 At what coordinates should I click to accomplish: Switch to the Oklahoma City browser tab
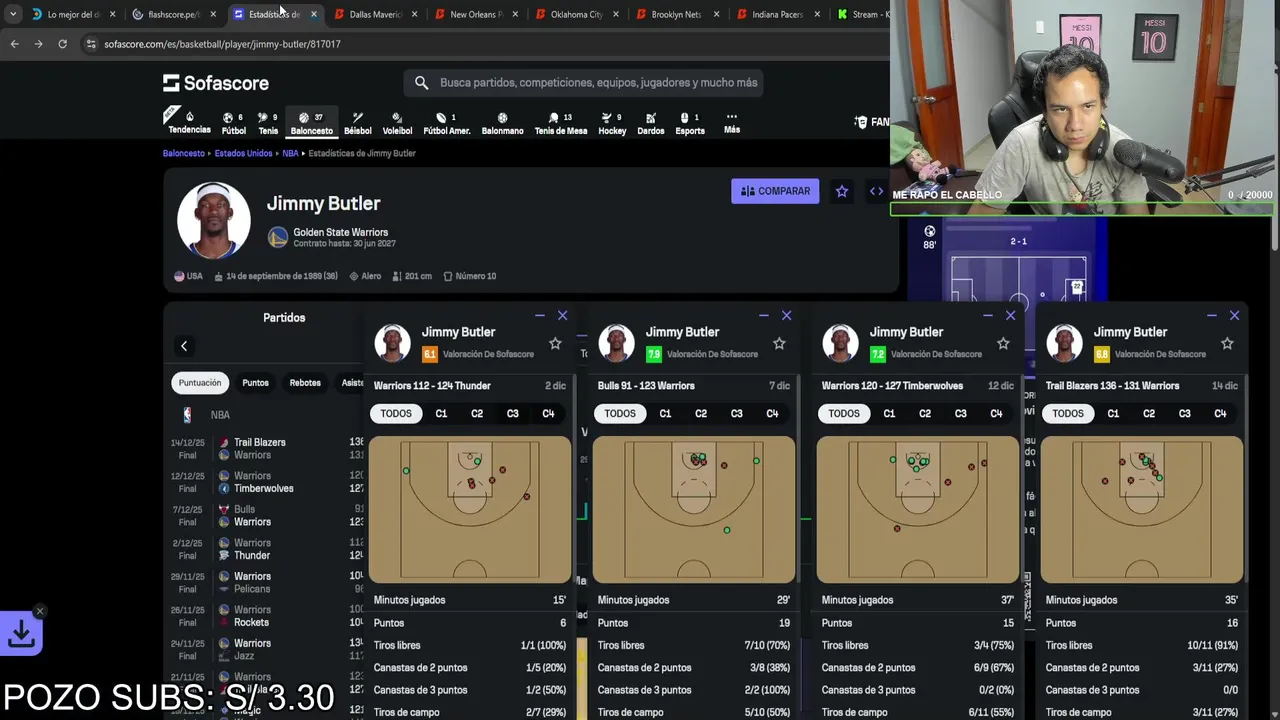[577, 14]
